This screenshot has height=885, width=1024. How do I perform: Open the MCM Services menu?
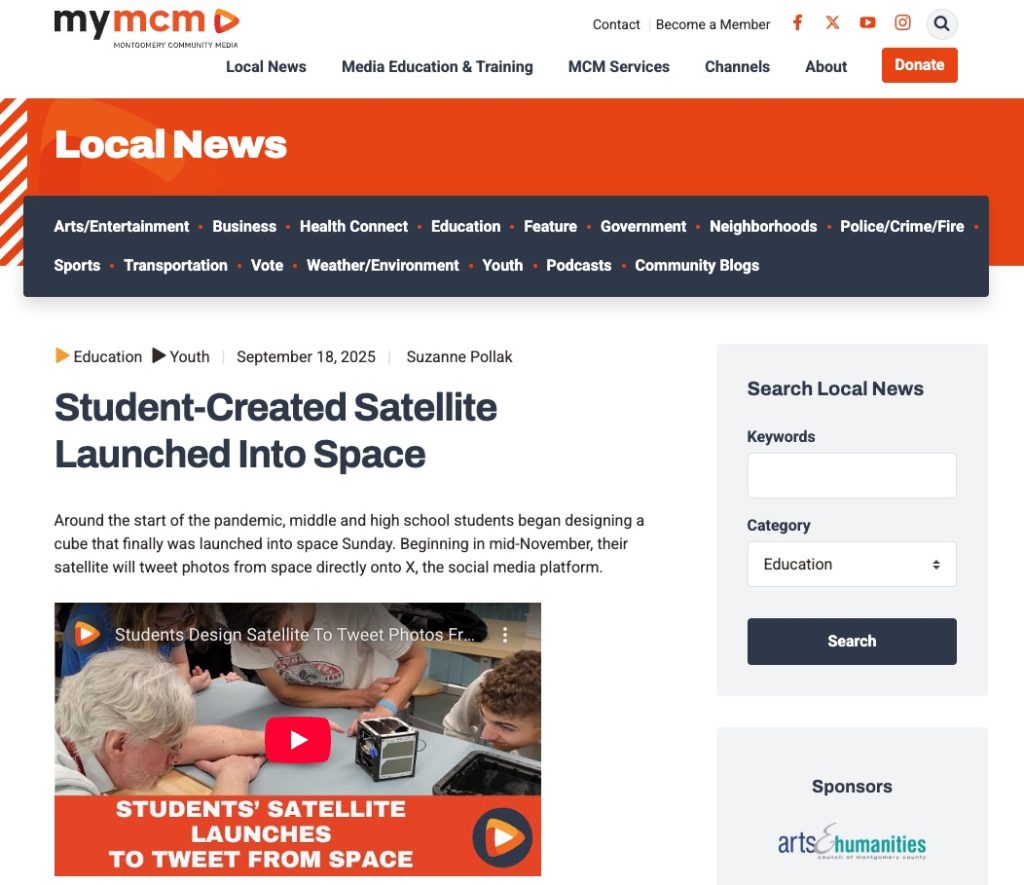pyautogui.click(x=618, y=67)
